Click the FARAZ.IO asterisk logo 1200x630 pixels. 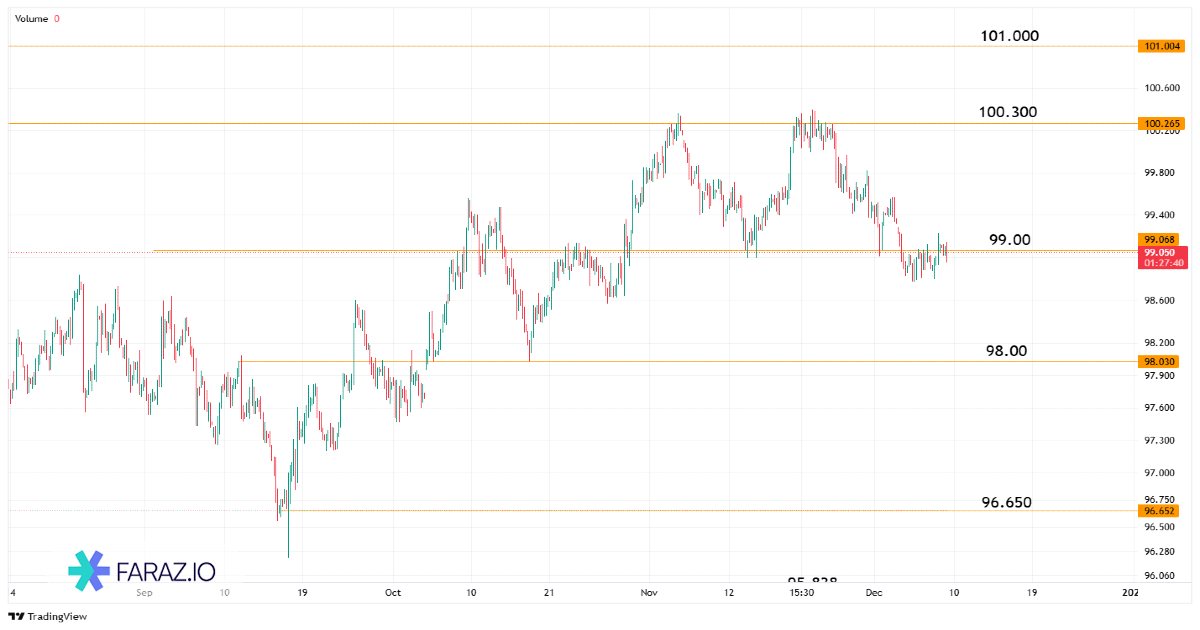click(x=88, y=571)
